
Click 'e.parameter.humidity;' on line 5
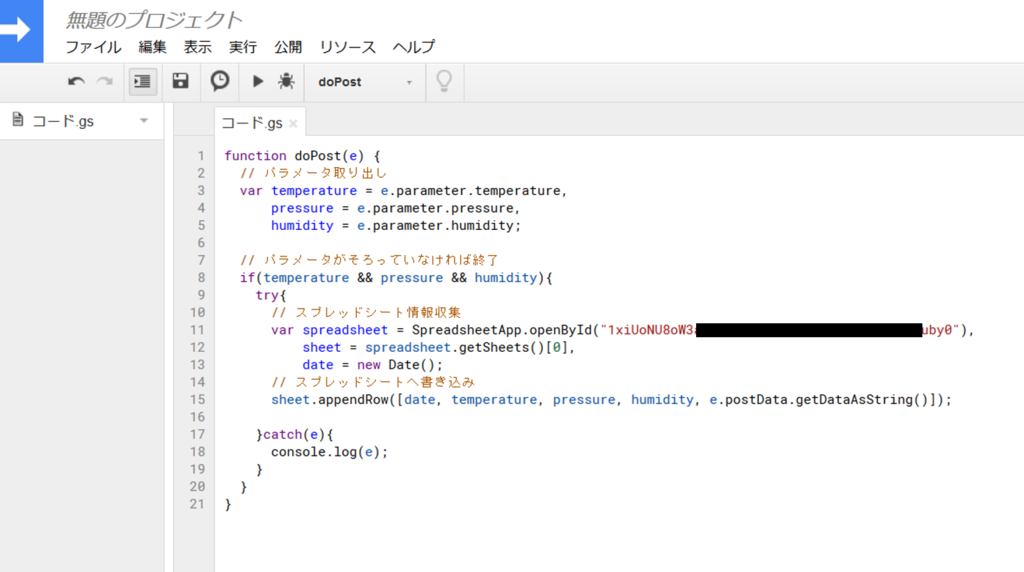point(439,225)
